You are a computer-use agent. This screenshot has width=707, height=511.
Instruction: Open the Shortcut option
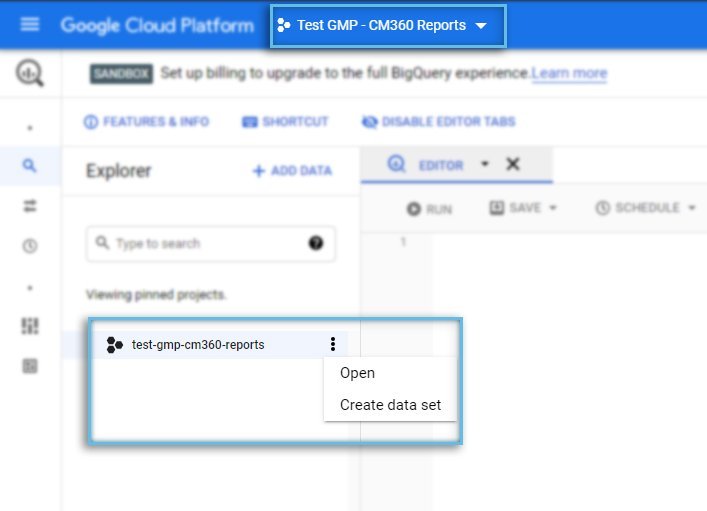click(285, 121)
